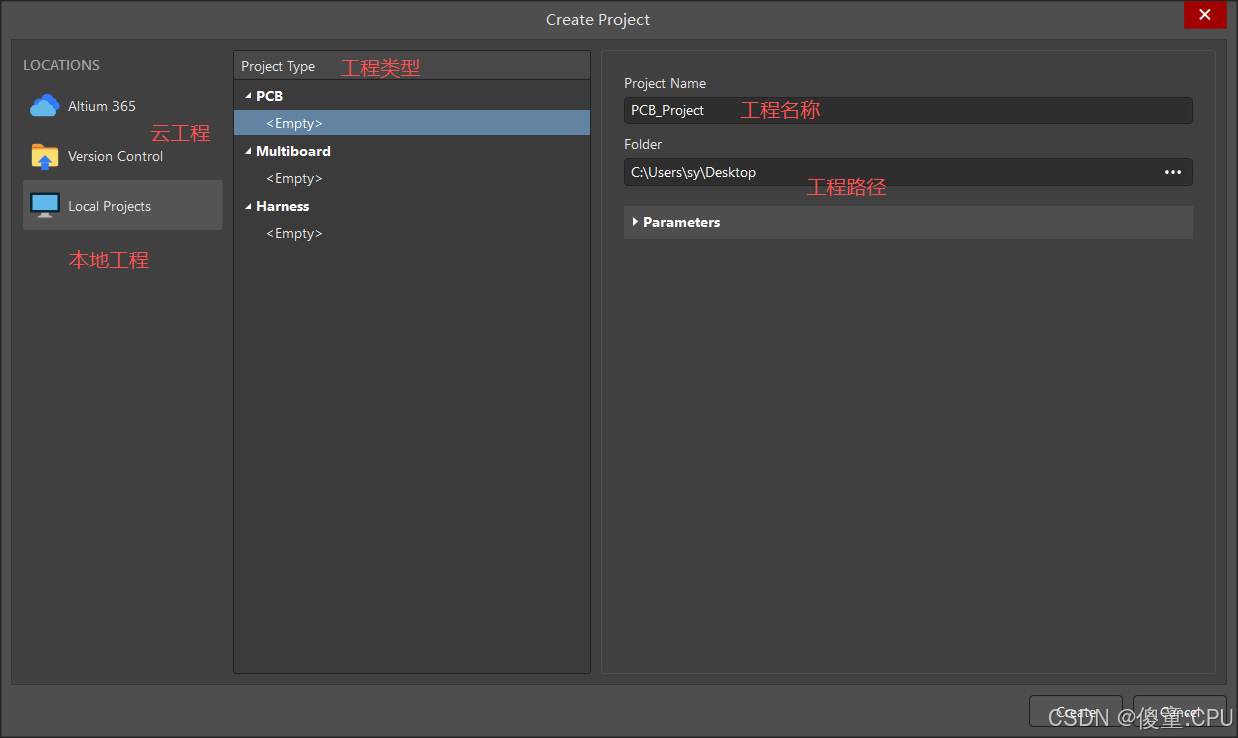Open folder browser with the ellipsis button
This screenshot has width=1238, height=738.
(1173, 172)
